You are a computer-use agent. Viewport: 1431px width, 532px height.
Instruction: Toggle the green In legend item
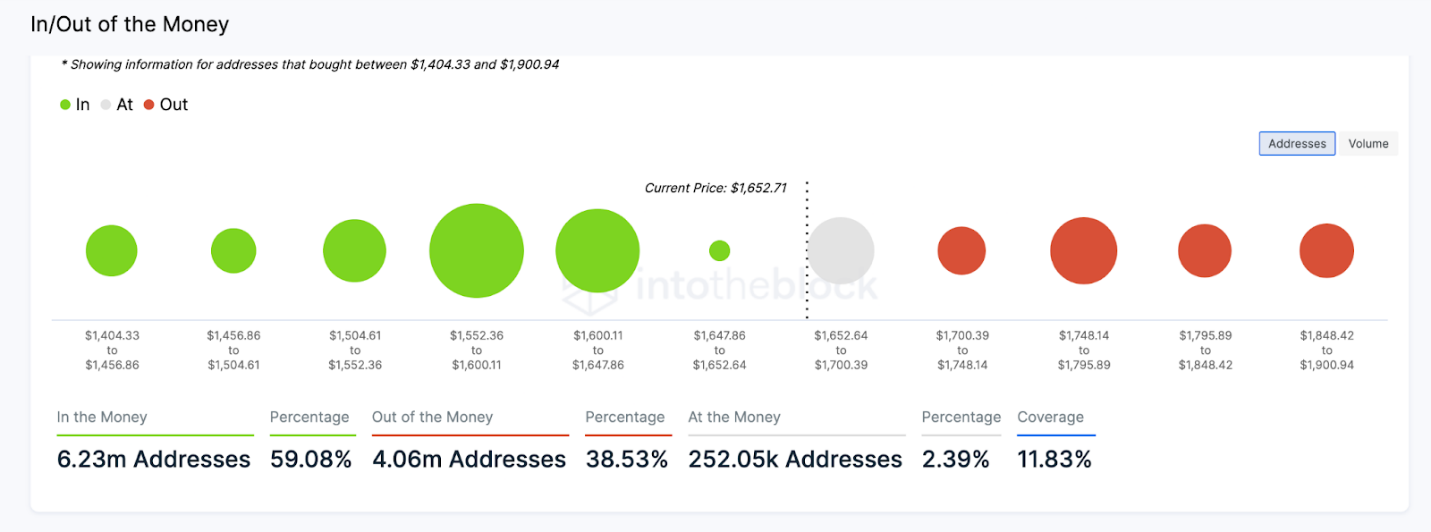click(75, 105)
